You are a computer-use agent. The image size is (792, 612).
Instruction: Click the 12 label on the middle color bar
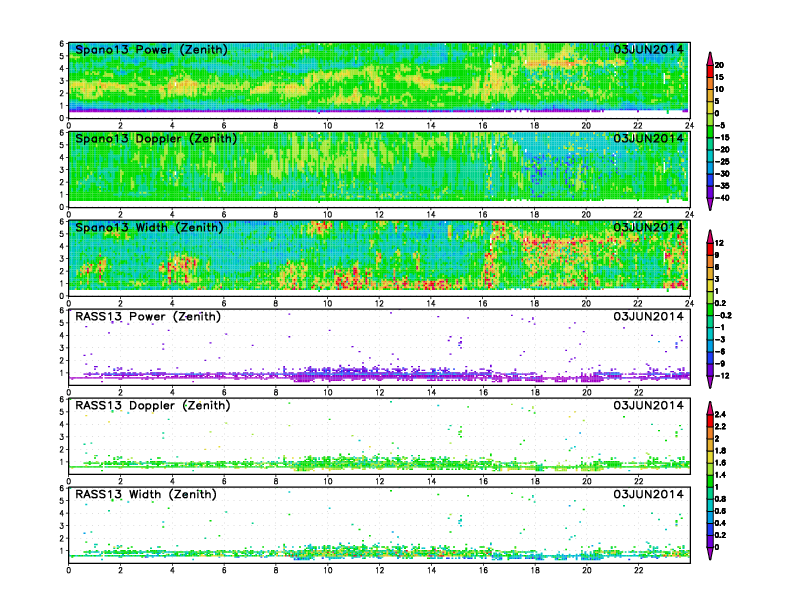[719, 243]
